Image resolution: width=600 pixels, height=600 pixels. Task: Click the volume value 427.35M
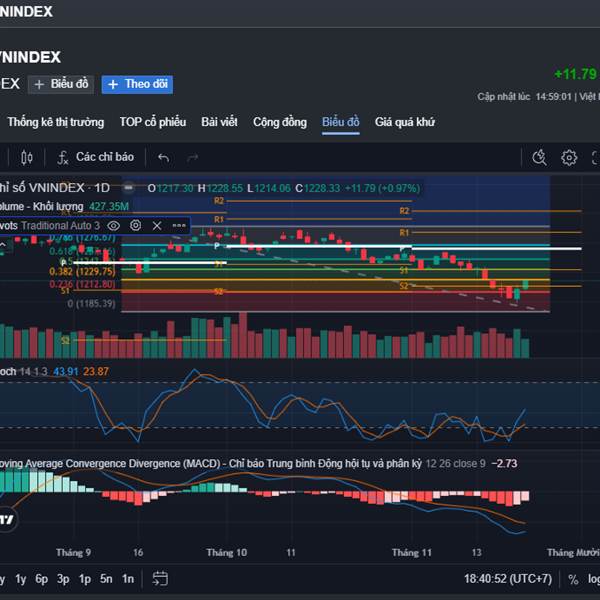[x=109, y=207]
